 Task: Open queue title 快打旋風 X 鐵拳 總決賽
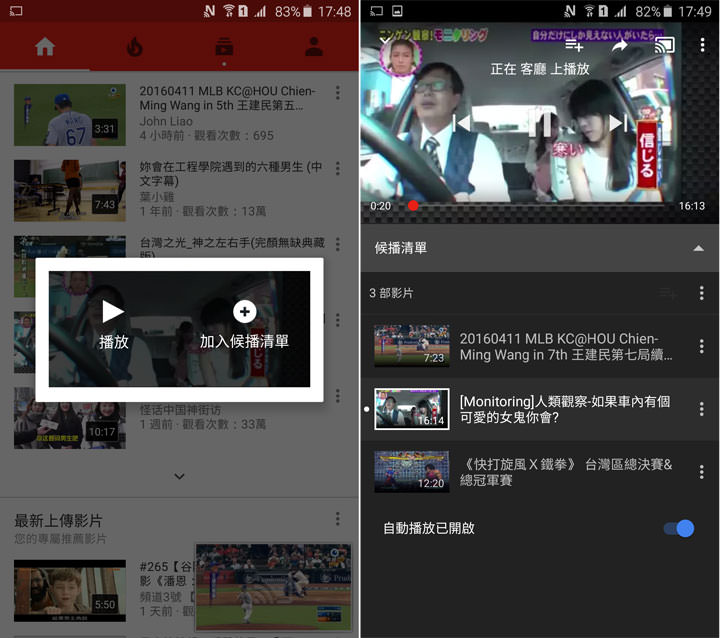[567, 472]
